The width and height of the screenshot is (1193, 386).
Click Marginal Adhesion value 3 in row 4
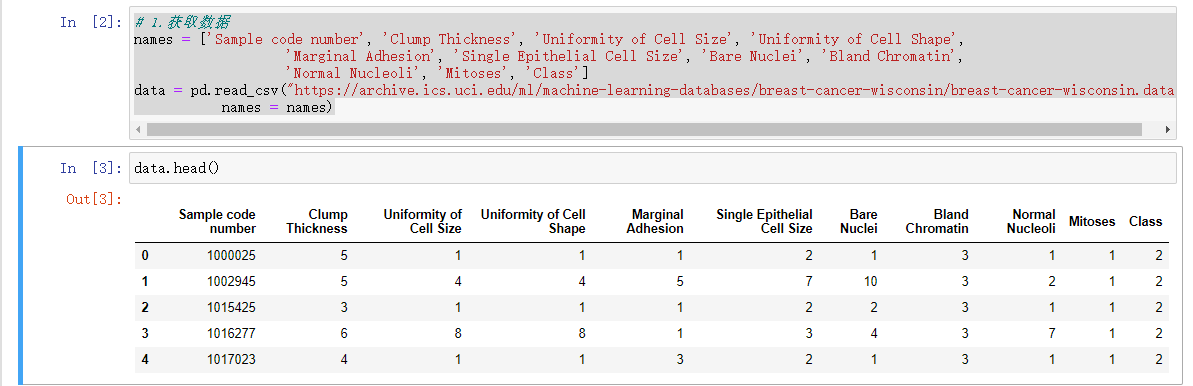tap(679, 359)
